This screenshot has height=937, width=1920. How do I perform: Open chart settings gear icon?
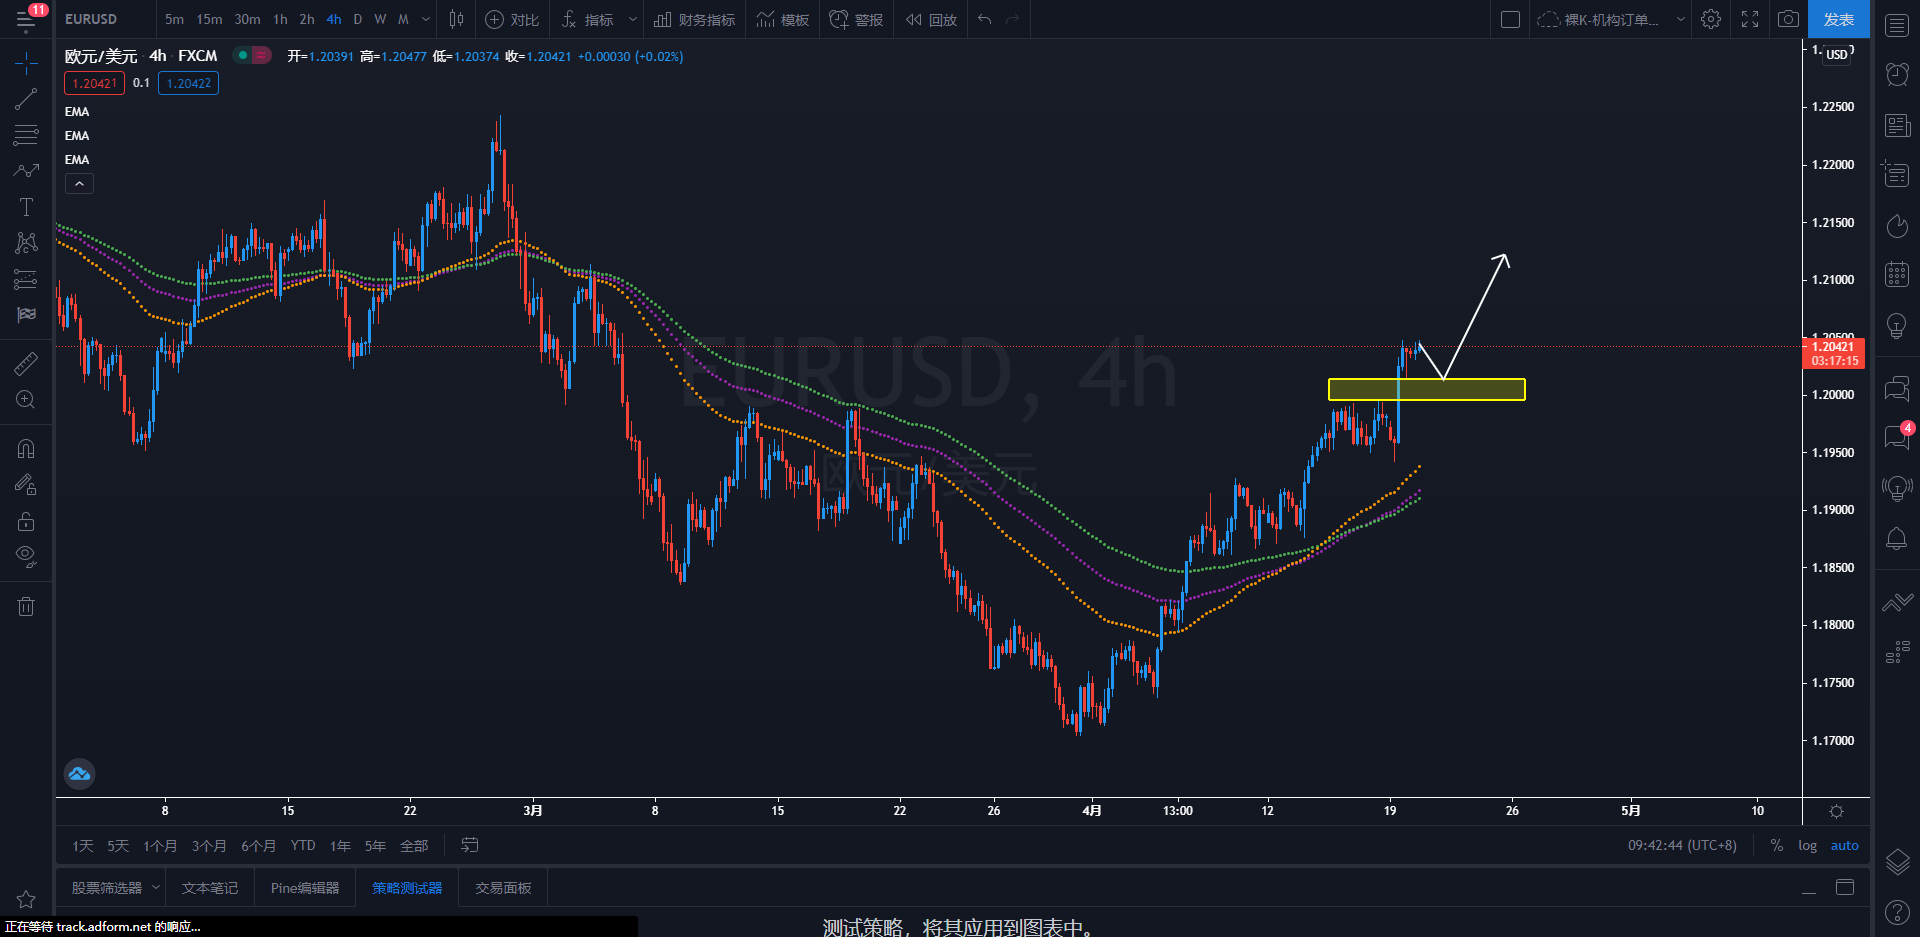tap(1711, 19)
